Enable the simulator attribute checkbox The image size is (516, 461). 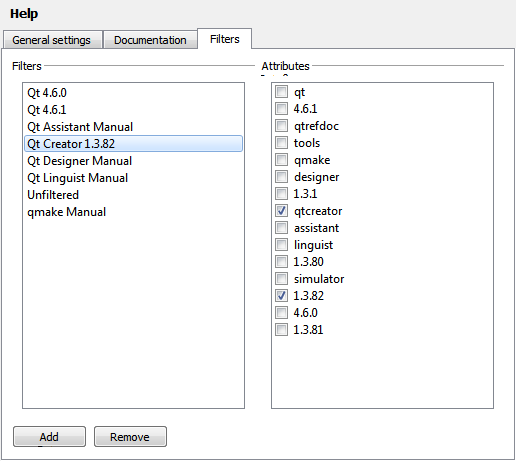pyautogui.click(x=282, y=279)
